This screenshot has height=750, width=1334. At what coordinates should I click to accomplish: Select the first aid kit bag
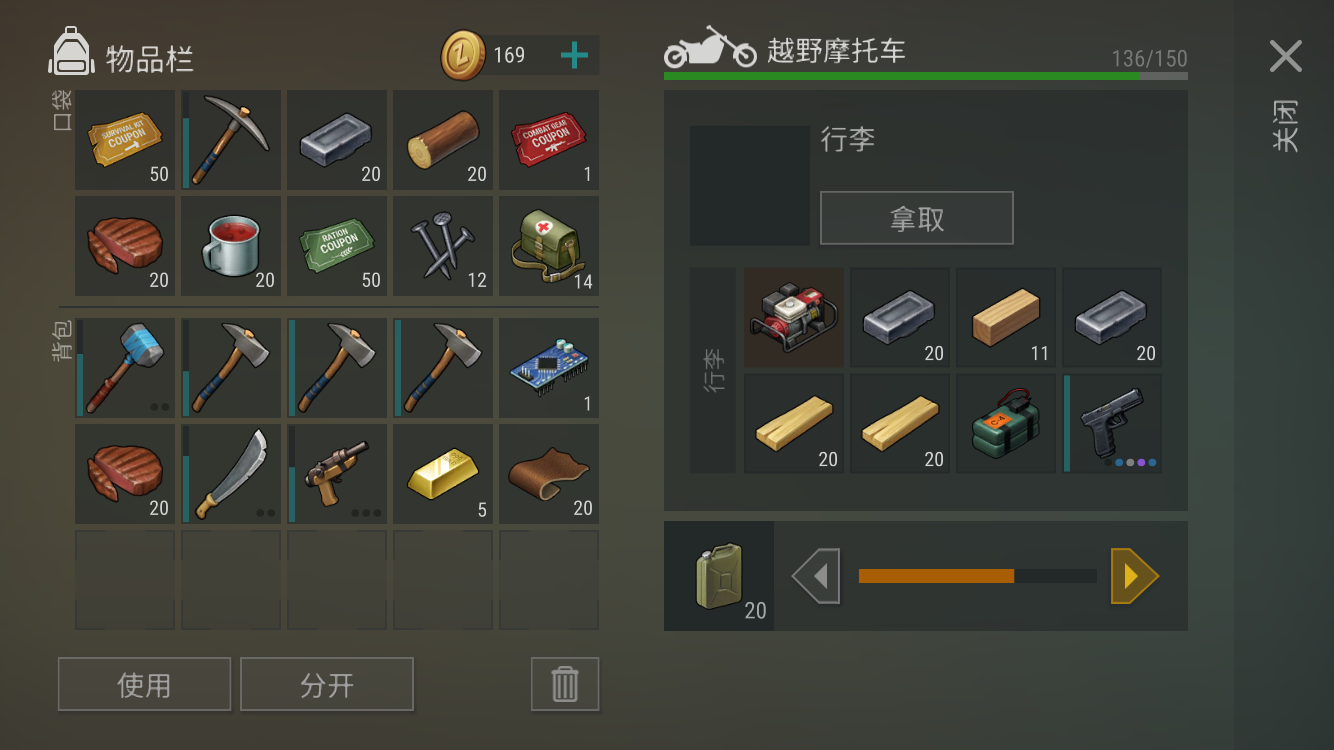(549, 246)
